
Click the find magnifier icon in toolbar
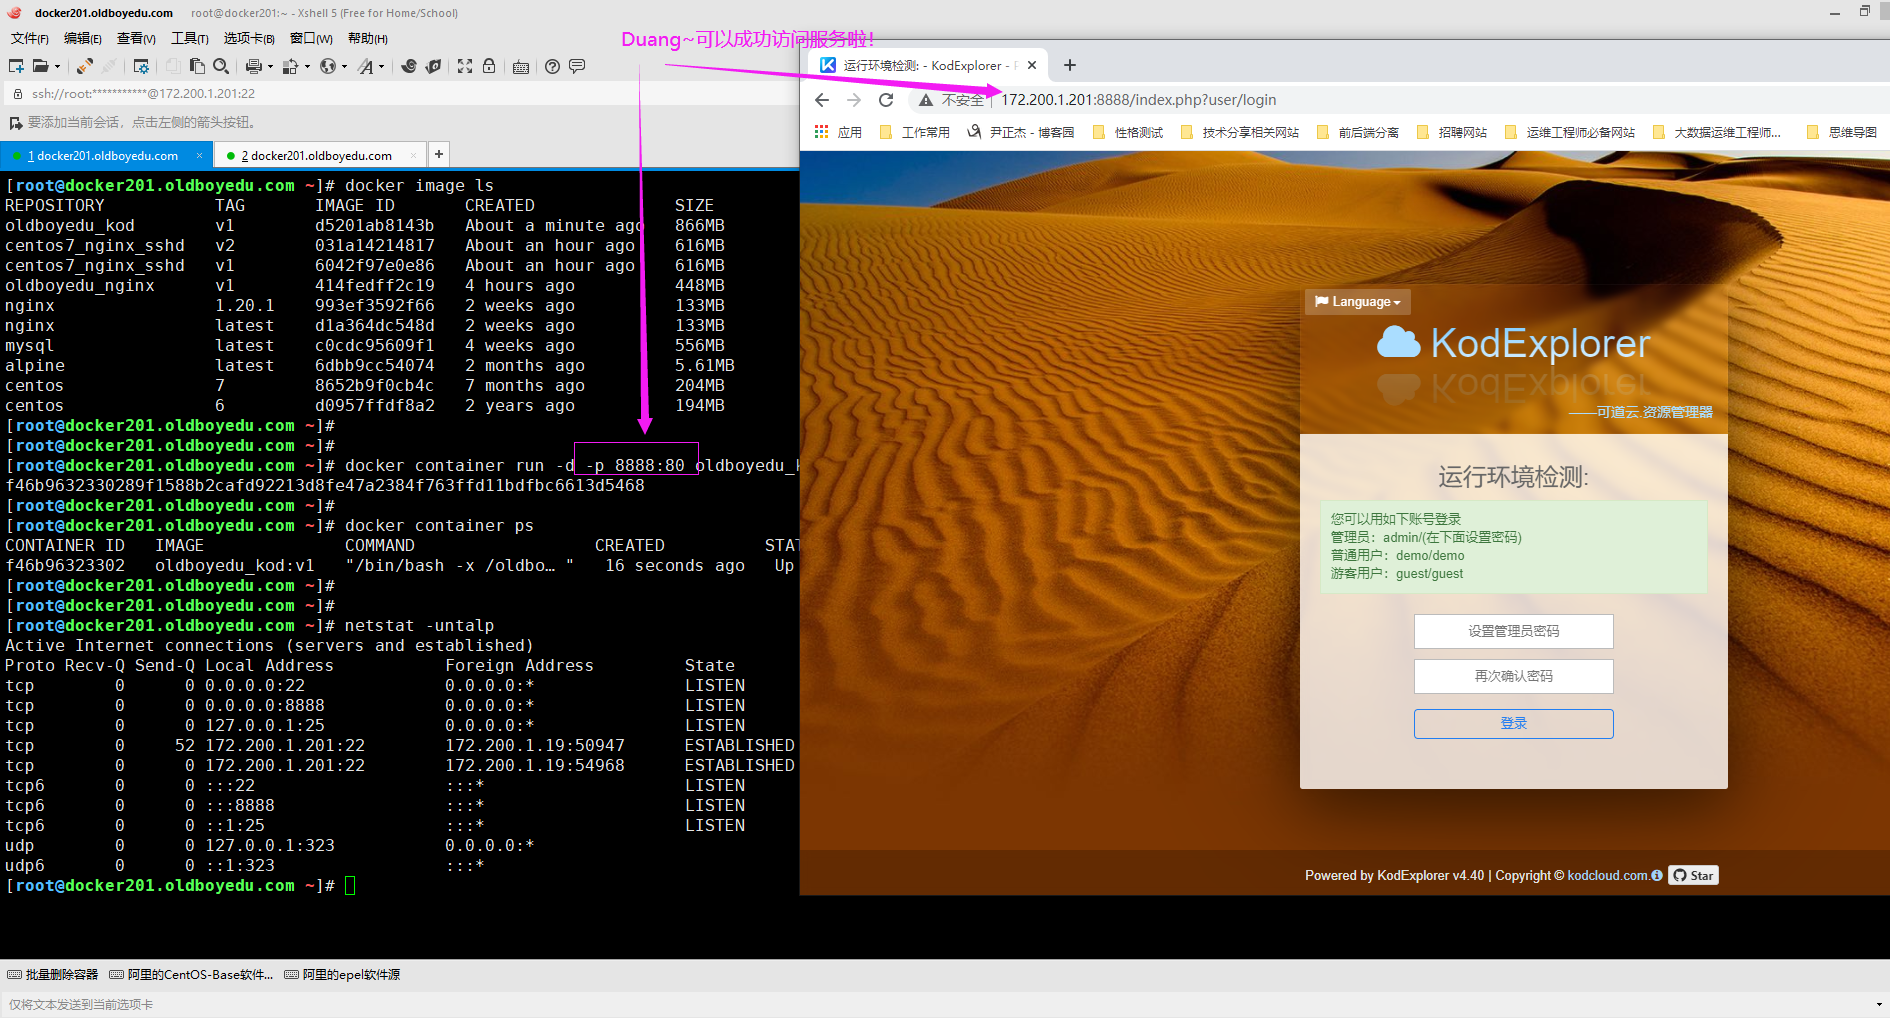tap(221, 66)
